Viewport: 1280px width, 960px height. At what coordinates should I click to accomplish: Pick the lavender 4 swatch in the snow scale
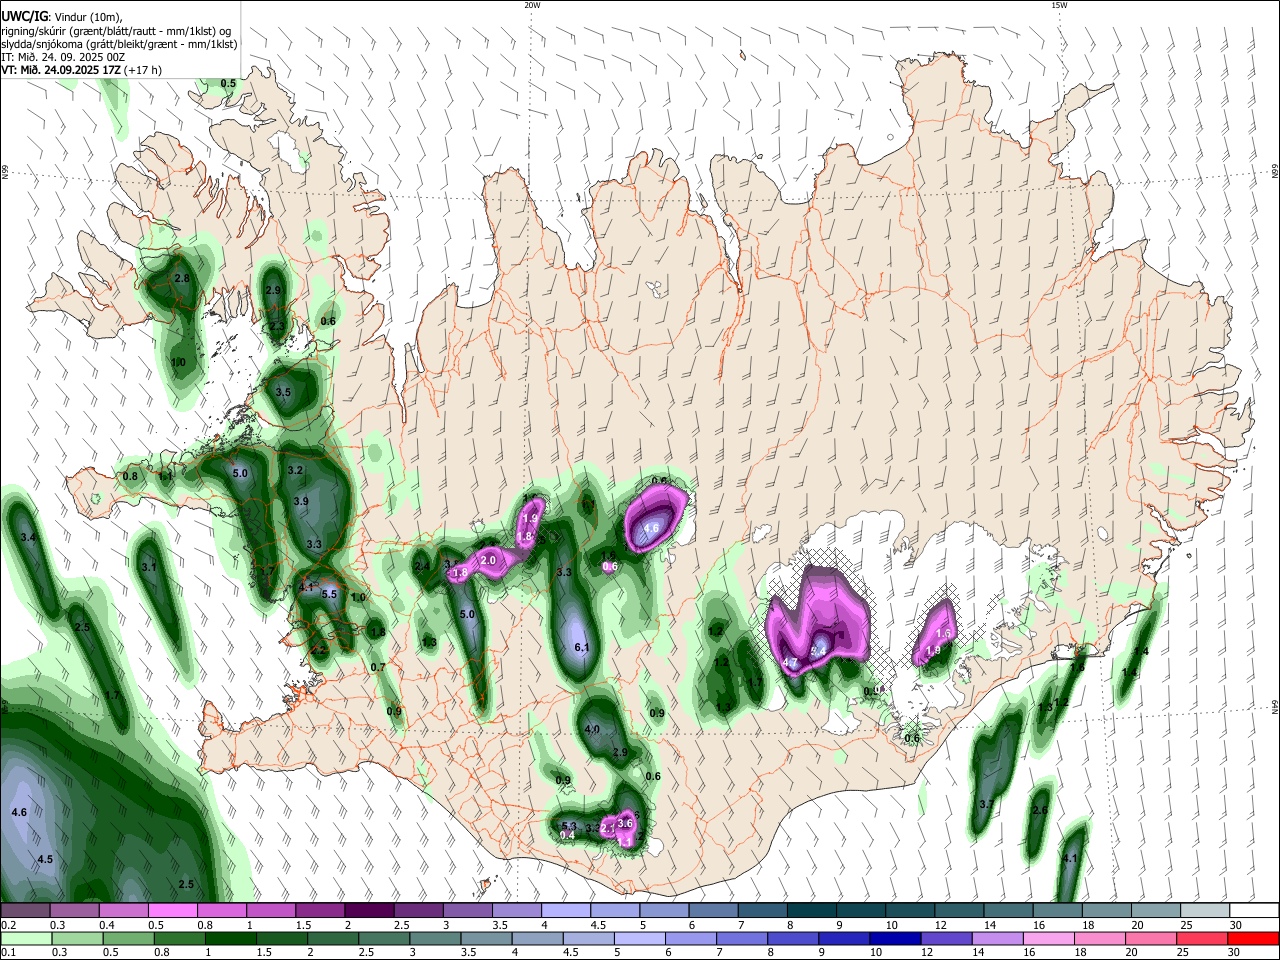click(566, 910)
